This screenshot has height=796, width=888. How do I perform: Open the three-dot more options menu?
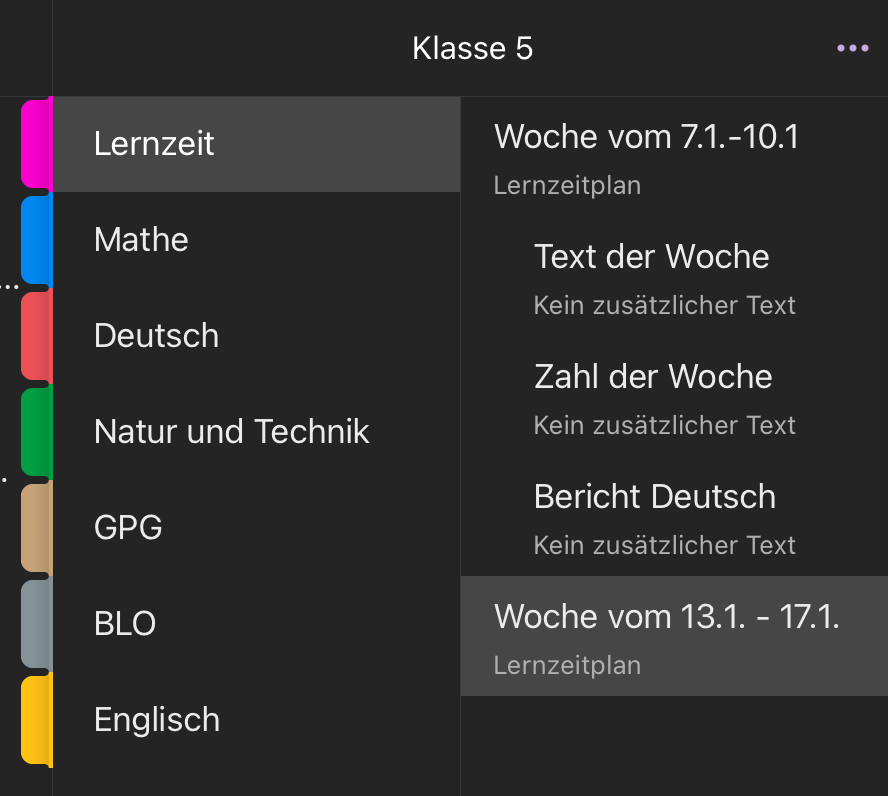click(x=852, y=48)
